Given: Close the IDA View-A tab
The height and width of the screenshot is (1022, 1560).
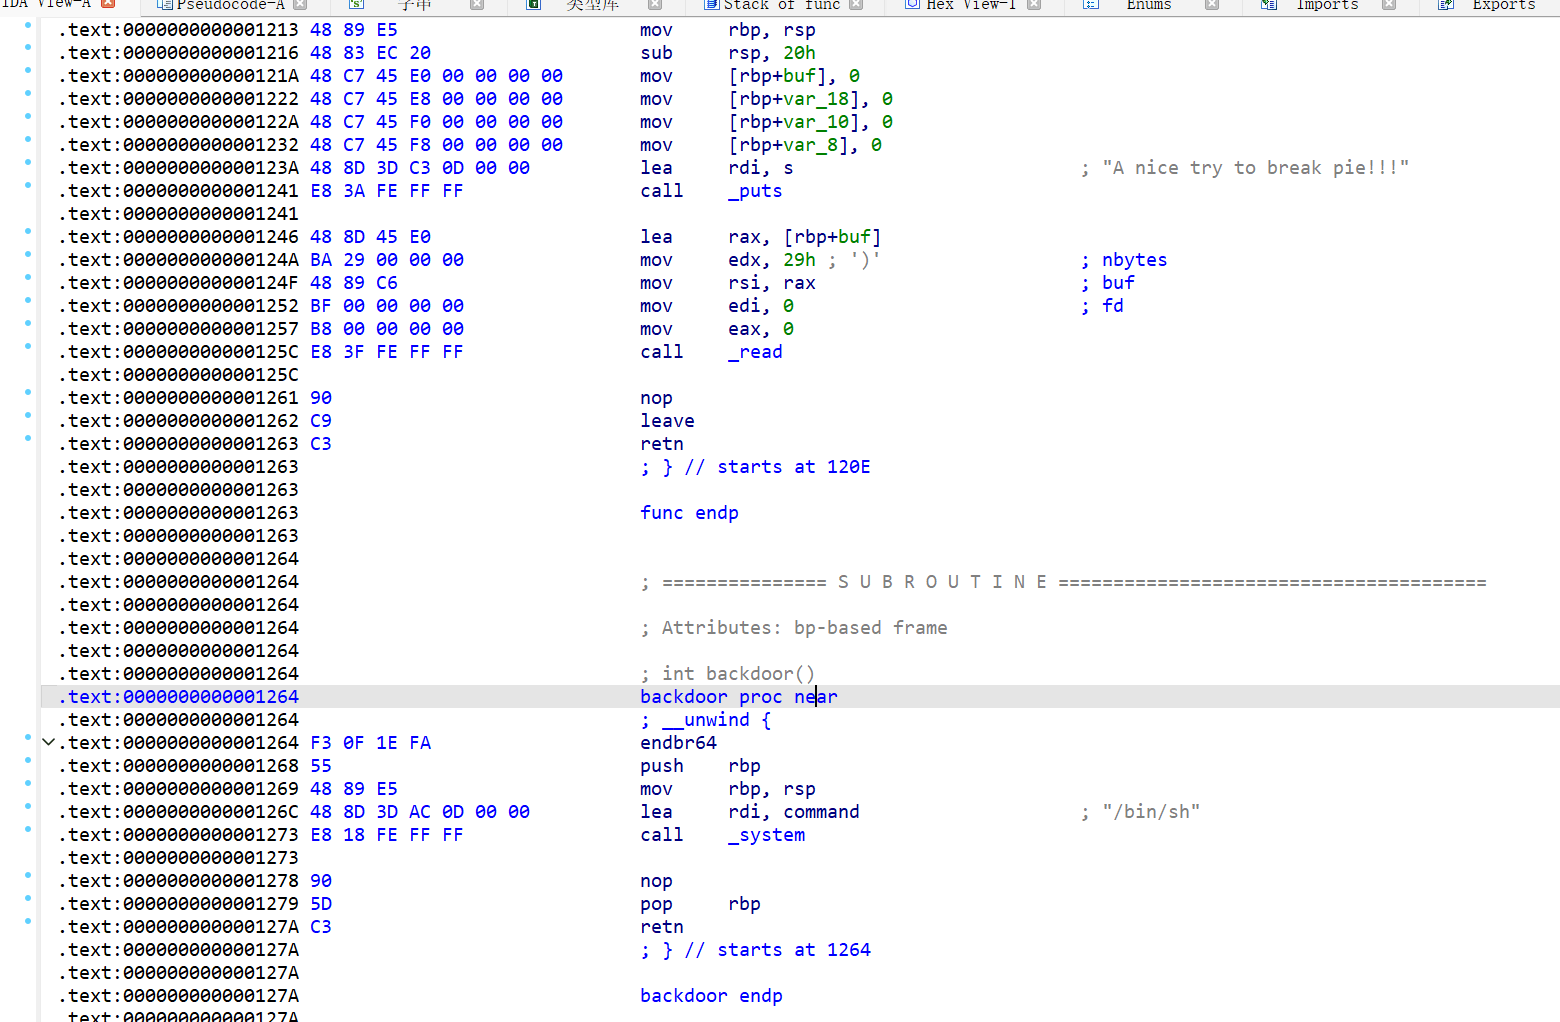Looking at the screenshot, I should (108, 4).
